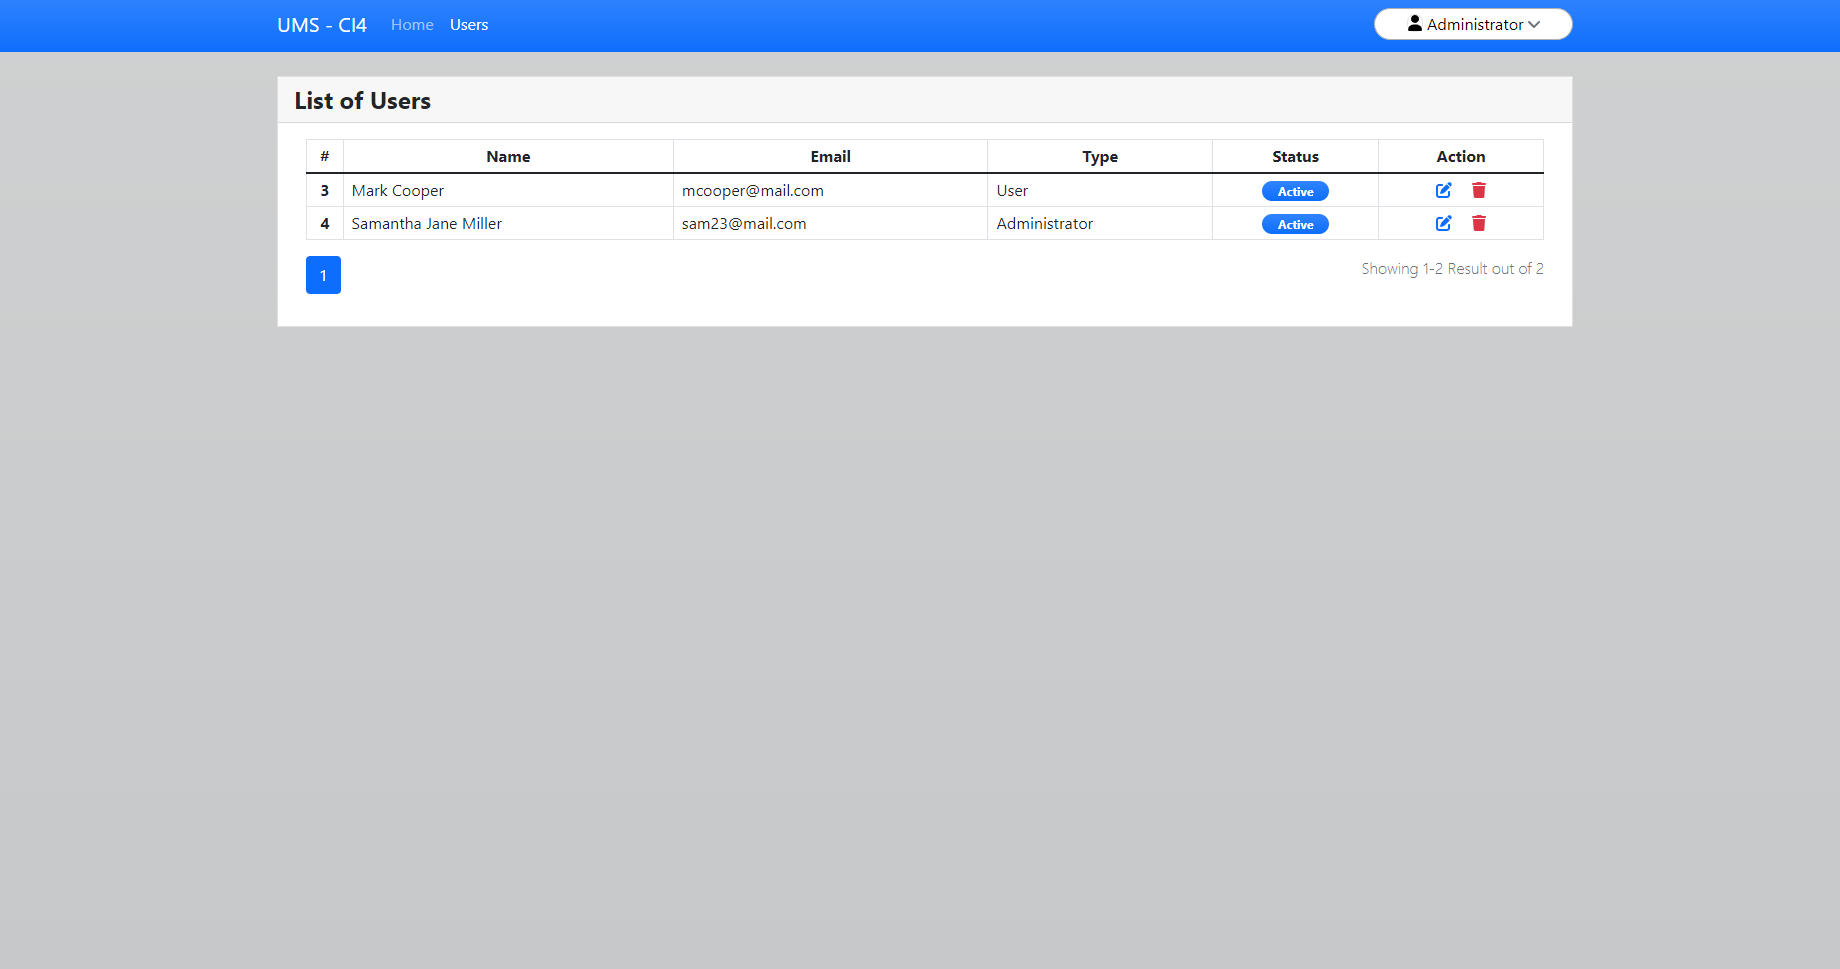Click the Administrator type cell in the table
The width and height of the screenshot is (1840, 969).
[x=1100, y=223]
